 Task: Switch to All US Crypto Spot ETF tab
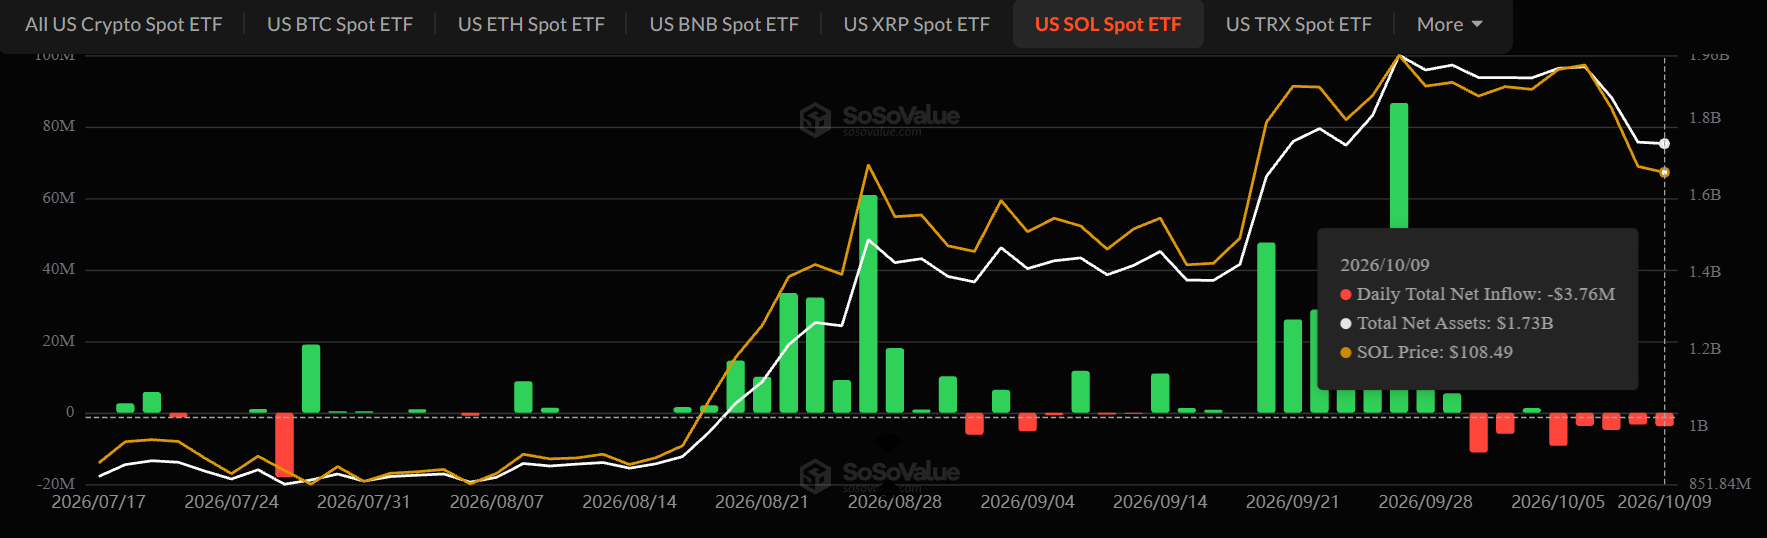124,24
